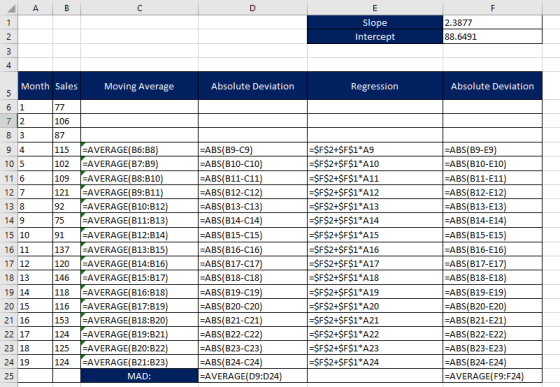Click cell with =ABS(B12-C12)
The width and height of the screenshot is (560, 387).
[252, 192]
